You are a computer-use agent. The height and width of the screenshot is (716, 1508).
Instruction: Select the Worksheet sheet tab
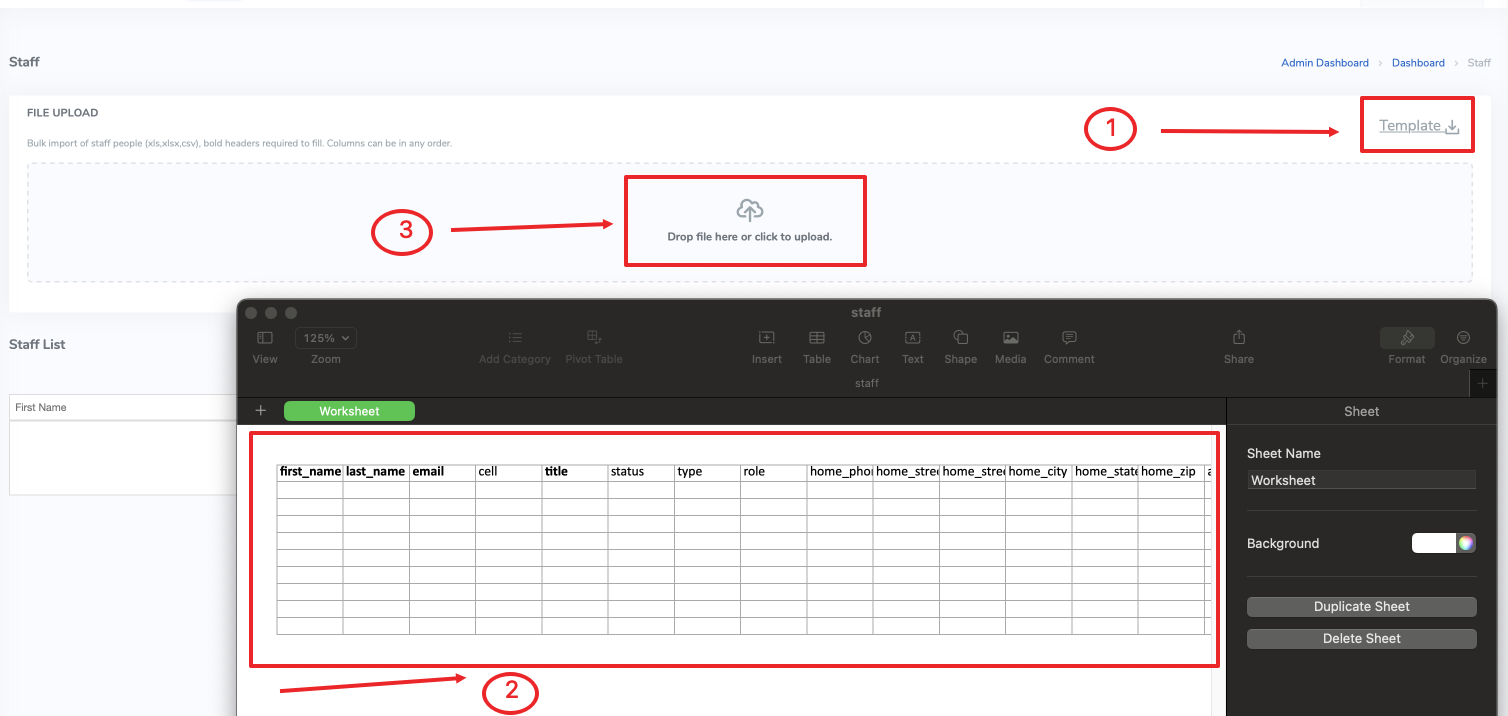[x=349, y=411]
